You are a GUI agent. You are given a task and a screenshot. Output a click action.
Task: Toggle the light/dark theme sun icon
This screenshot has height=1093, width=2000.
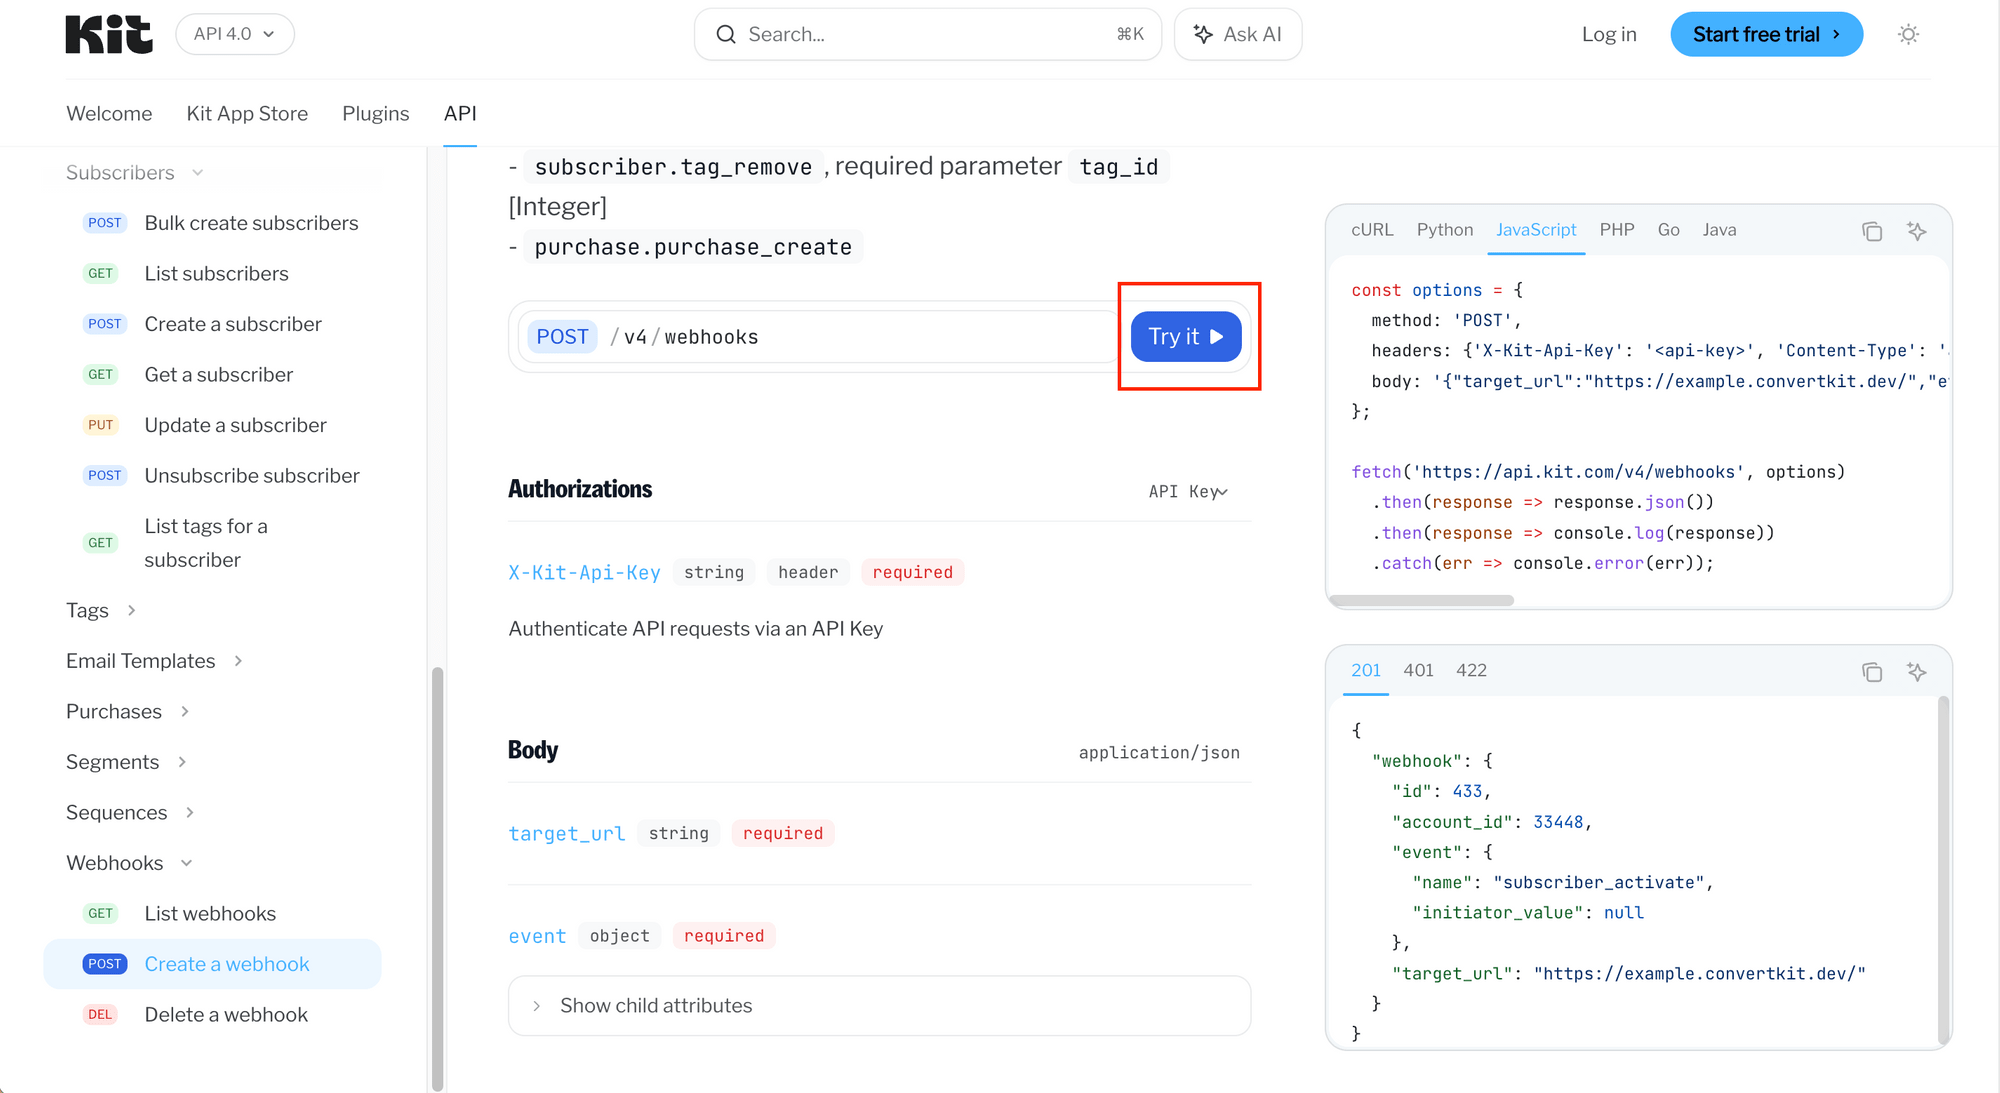[1908, 34]
